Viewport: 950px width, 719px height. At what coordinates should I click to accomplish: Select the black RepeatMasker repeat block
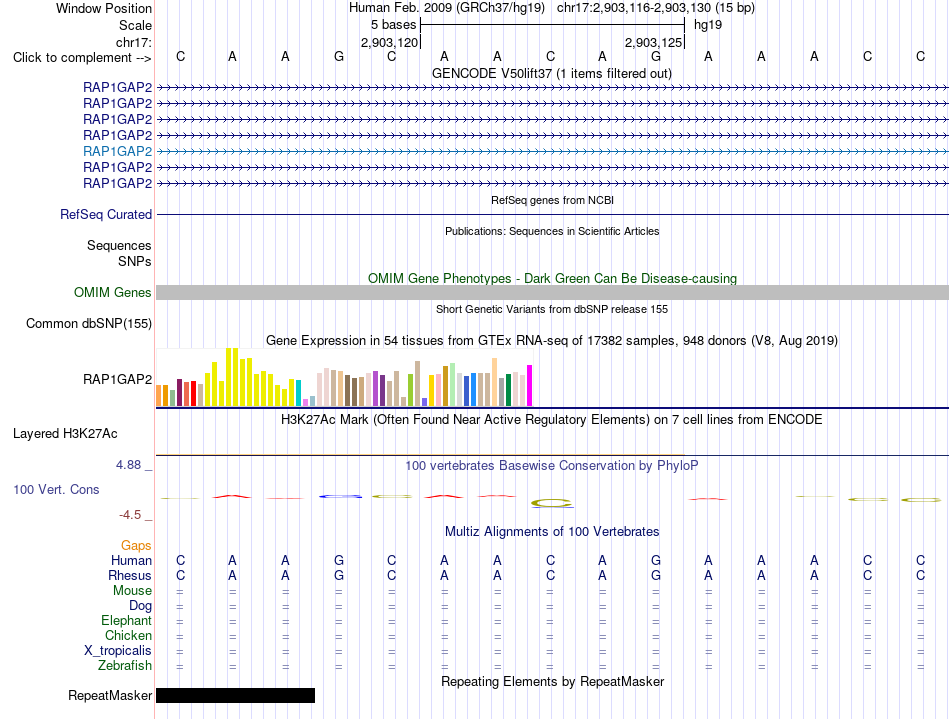(x=236, y=695)
